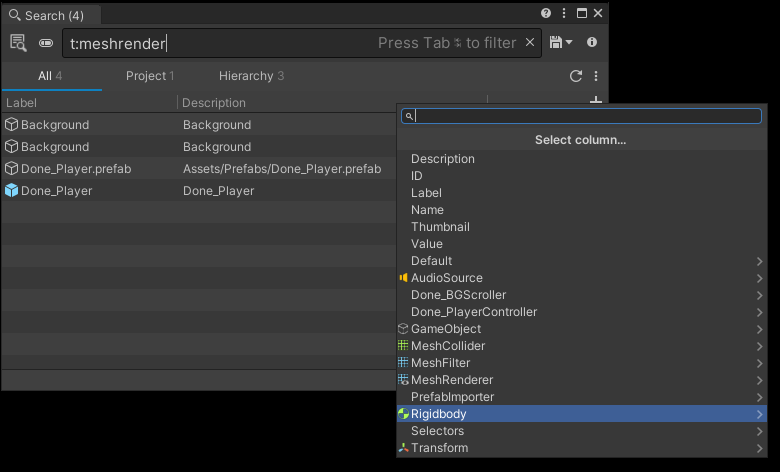The image size is (780, 472).
Task: Clear the search text with the X
Action: [x=530, y=43]
